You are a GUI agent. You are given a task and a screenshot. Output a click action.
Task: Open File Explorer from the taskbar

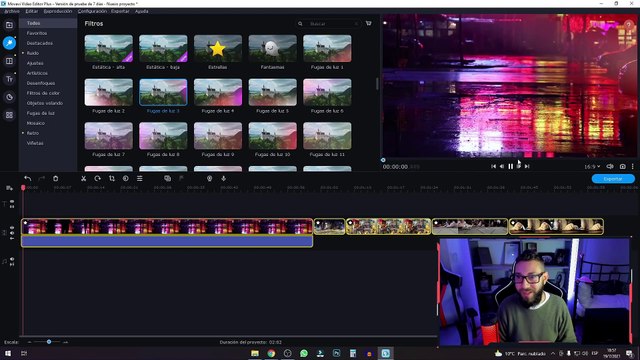255,353
